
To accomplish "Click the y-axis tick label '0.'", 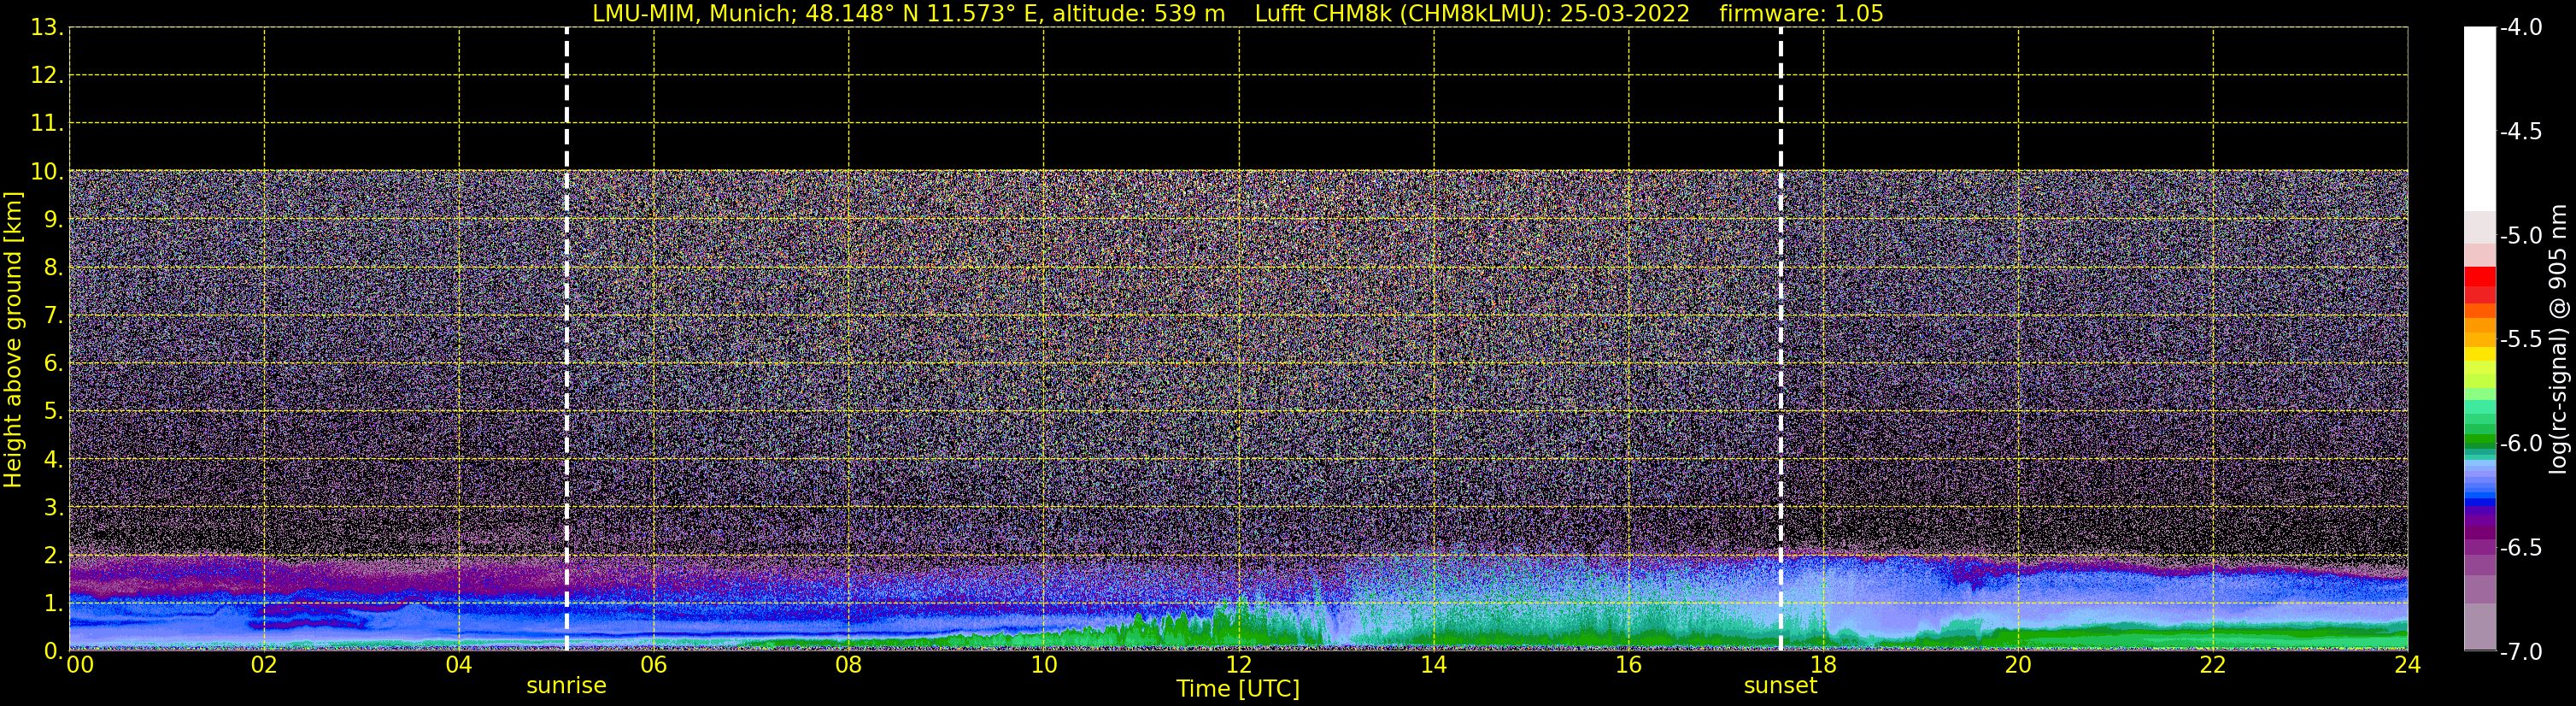I will coord(53,651).
